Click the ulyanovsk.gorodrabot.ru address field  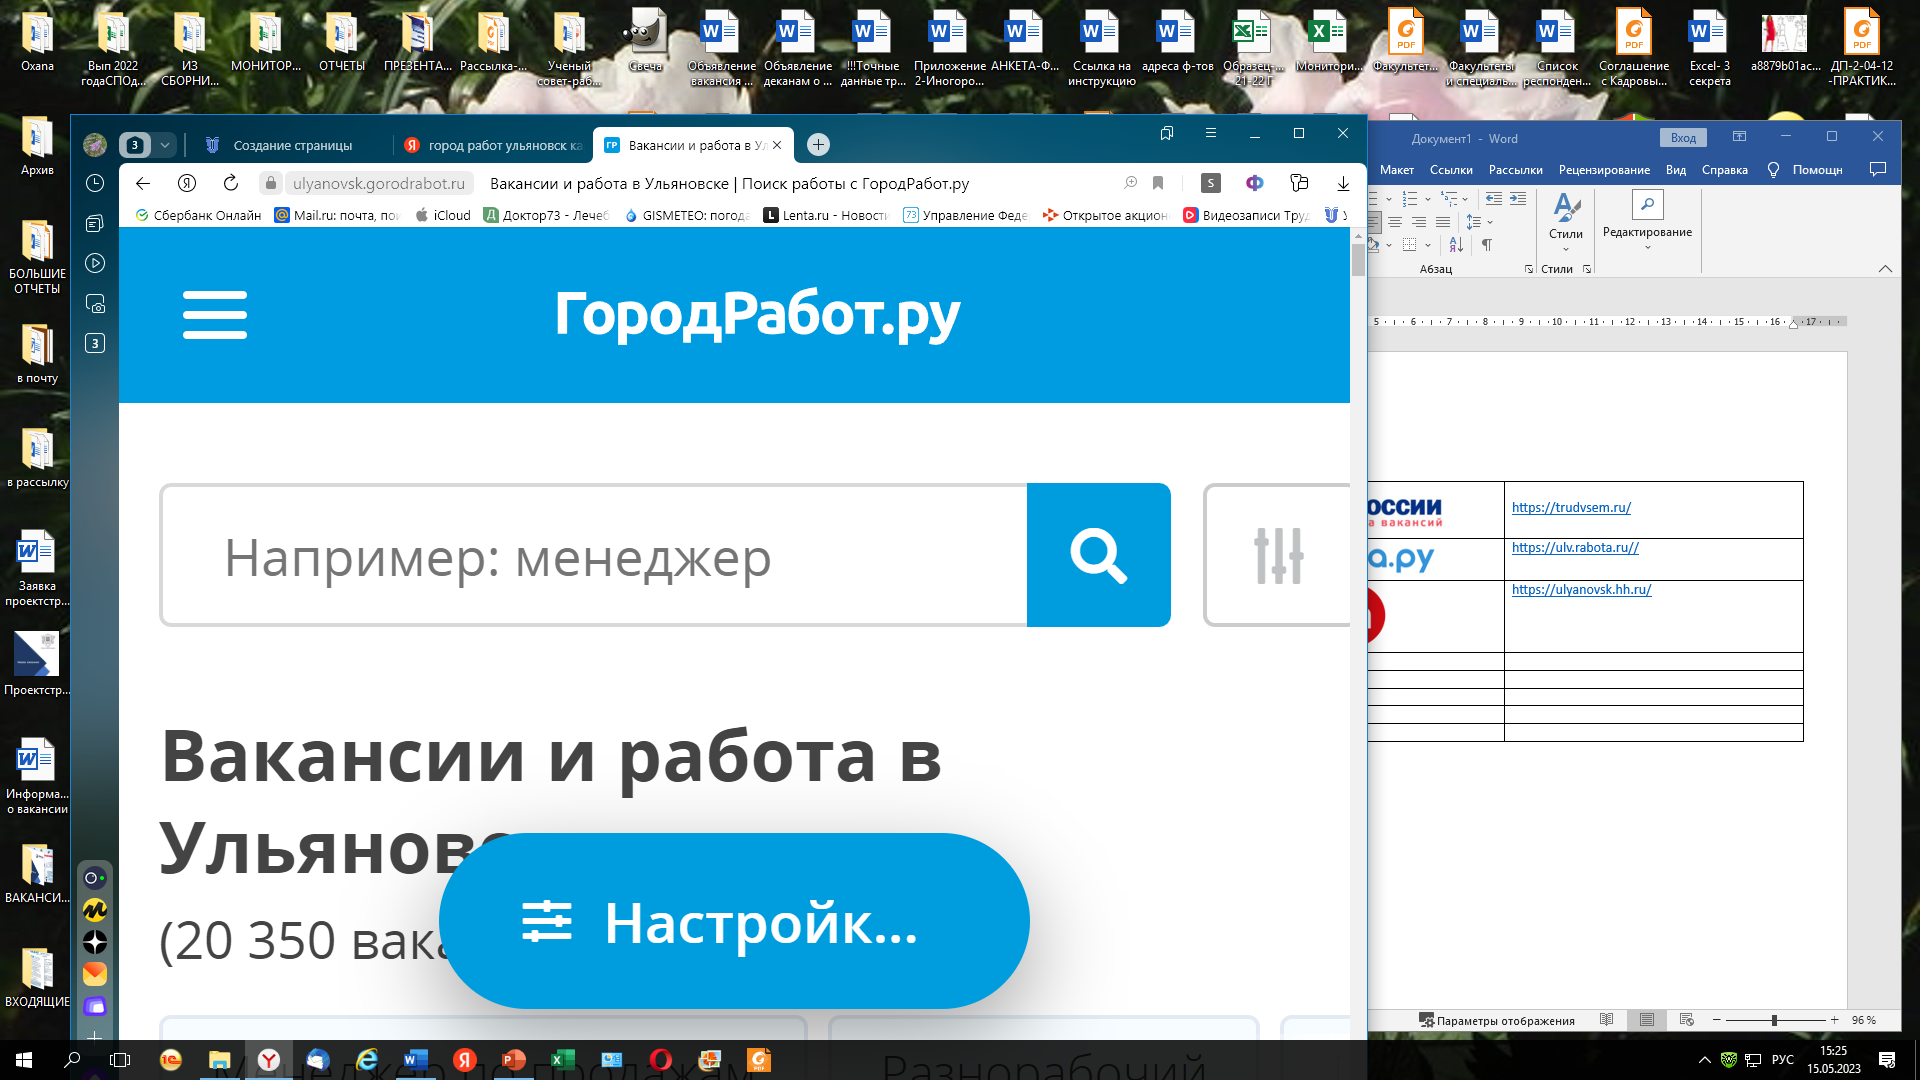pos(378,183)
